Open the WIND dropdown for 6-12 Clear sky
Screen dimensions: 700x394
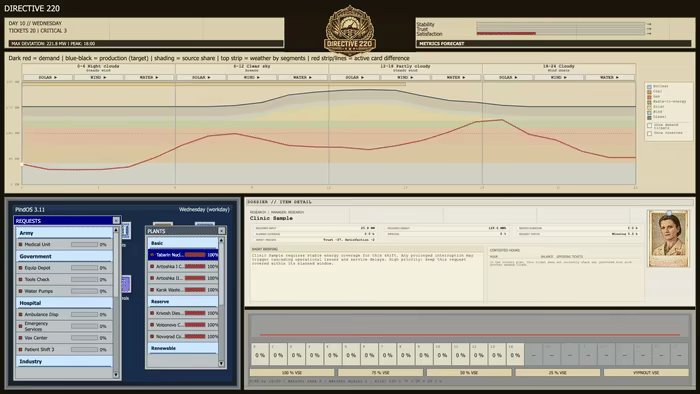click(252, 77)
